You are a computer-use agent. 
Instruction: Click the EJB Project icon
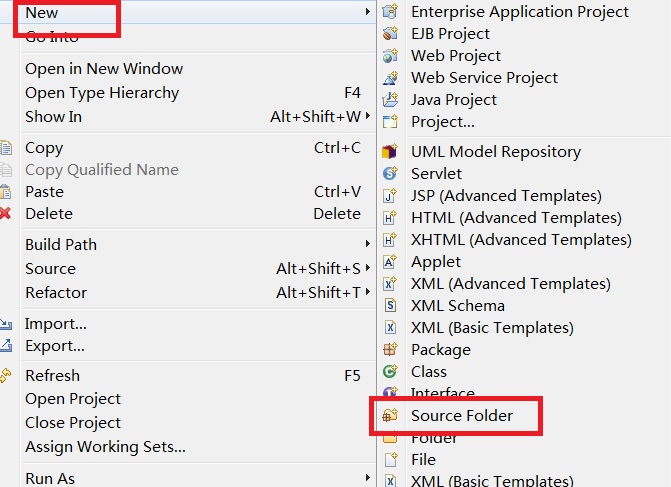point(391,34)
